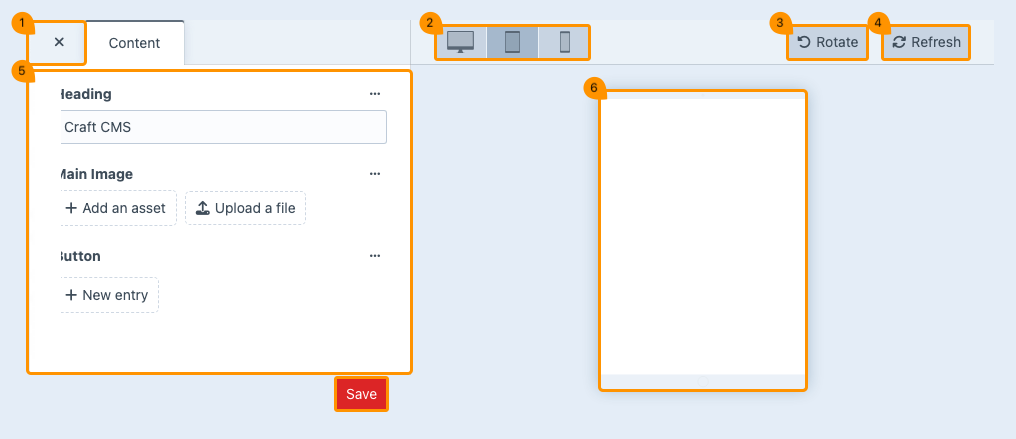Click Upload a file button
1016x439 pixels.
245,208
